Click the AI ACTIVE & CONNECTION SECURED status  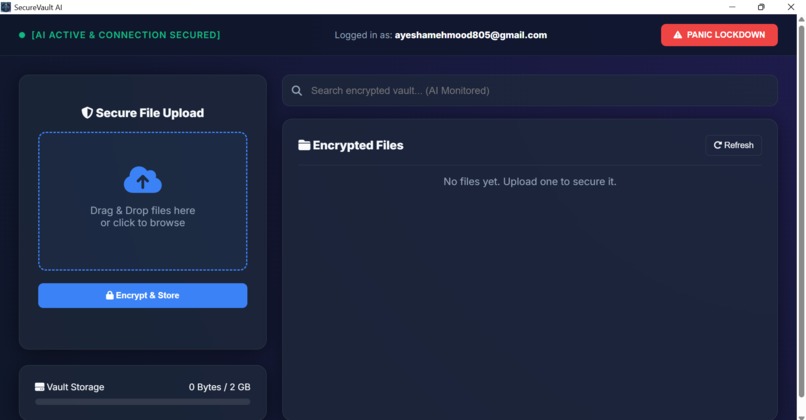[x=126, y=35]
